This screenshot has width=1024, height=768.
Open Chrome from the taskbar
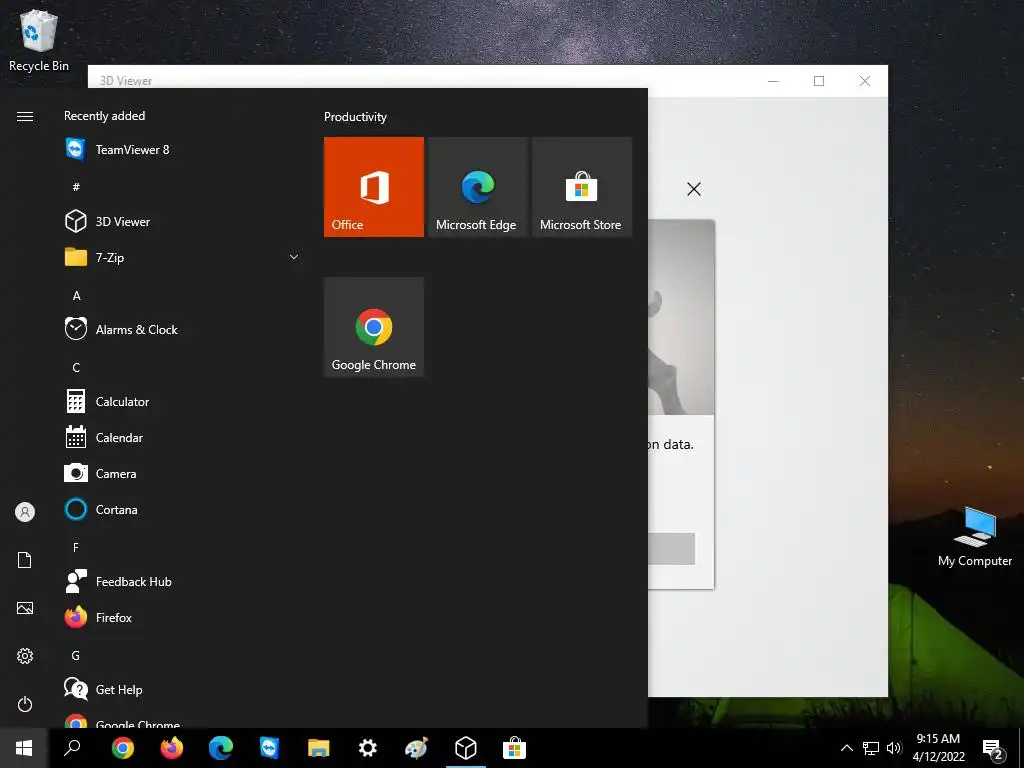pyautogui.click(x=122, y=748)
